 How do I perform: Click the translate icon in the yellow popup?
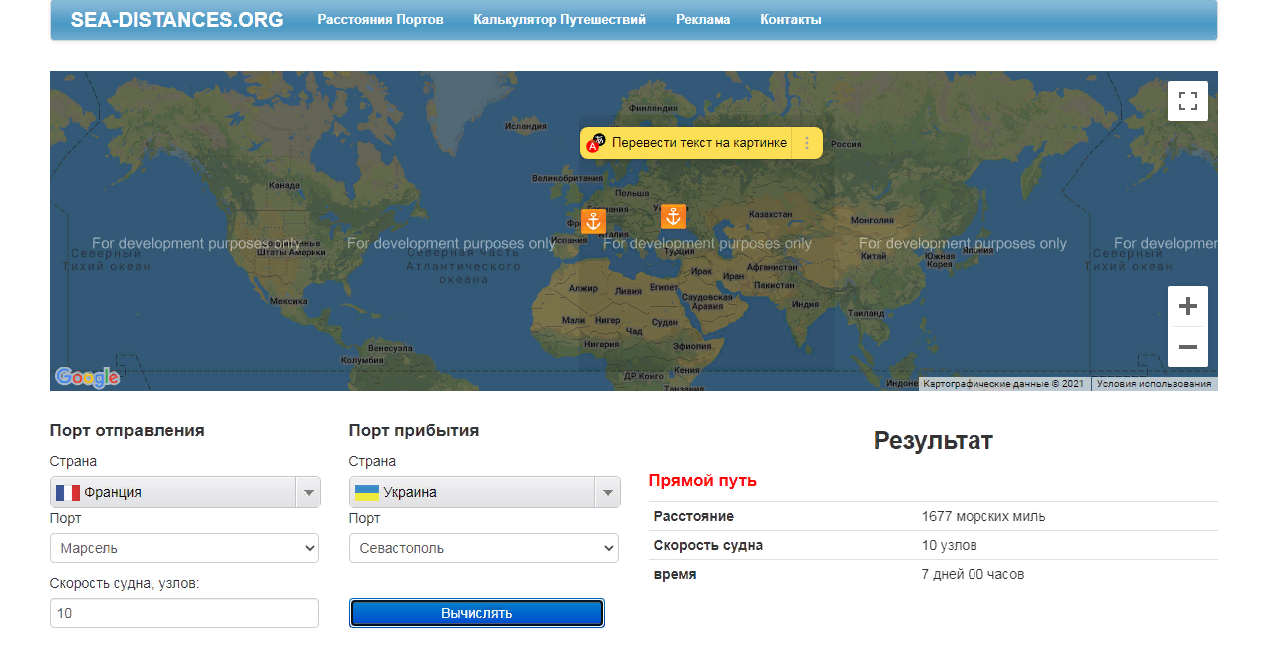(x=596, y=143)
